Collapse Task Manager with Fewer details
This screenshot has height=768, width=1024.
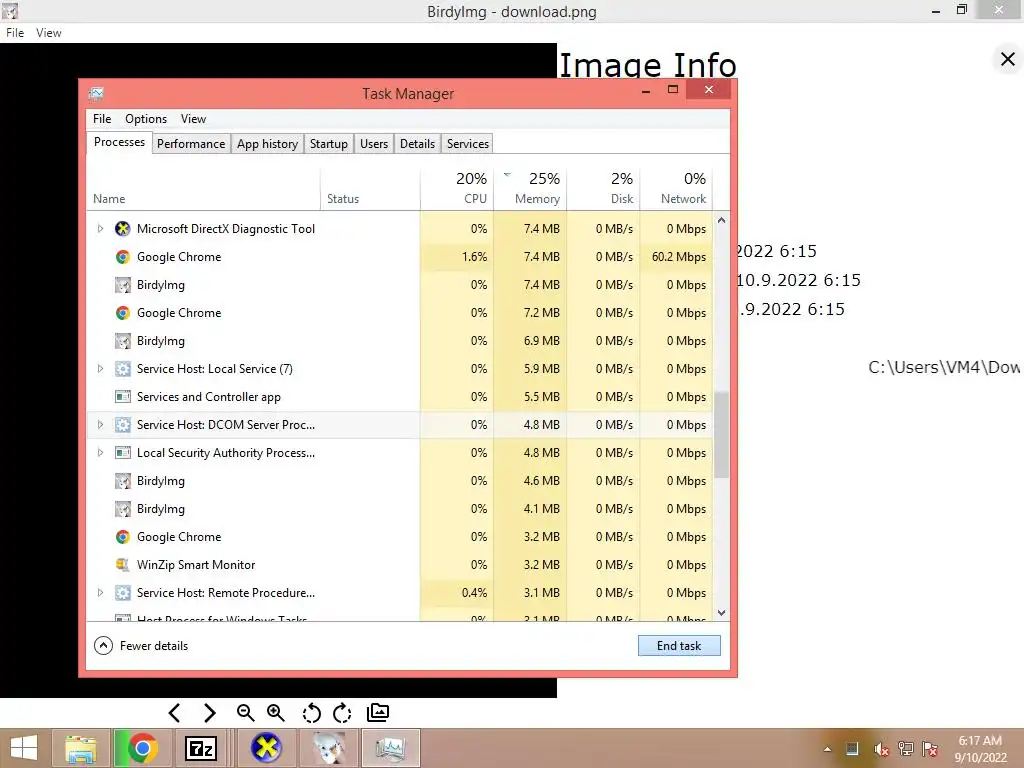tap(141, 646)
